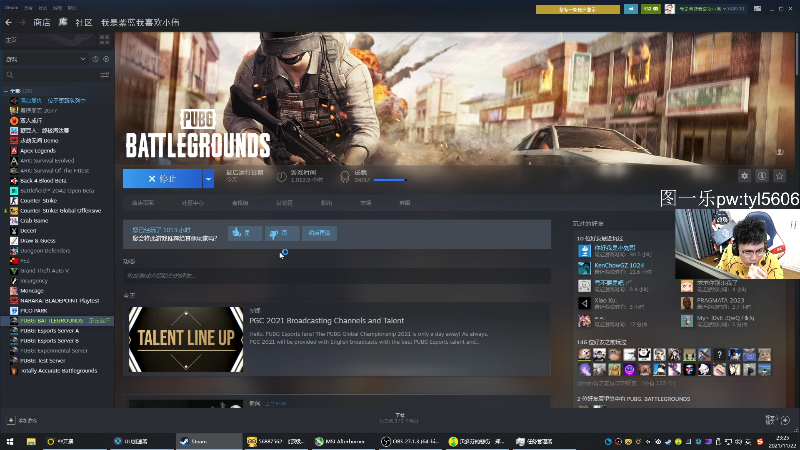Select PICO PARK in library
Screen dimensions: 800x450
click(x=34, y=311)
